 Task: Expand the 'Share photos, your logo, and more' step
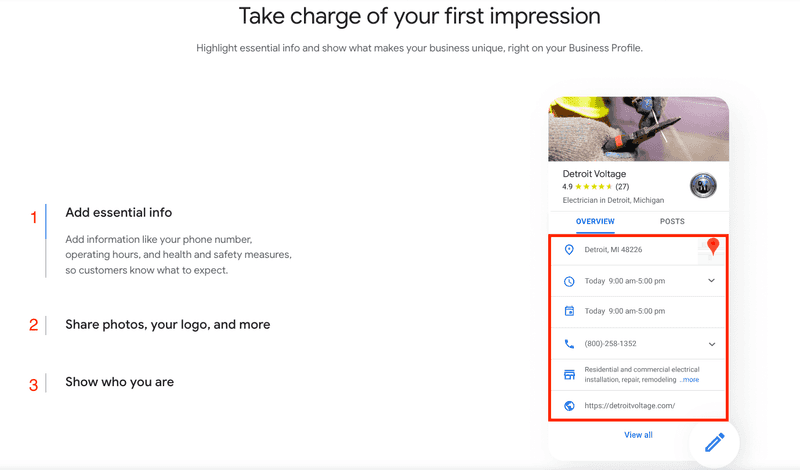click(167, 325)
